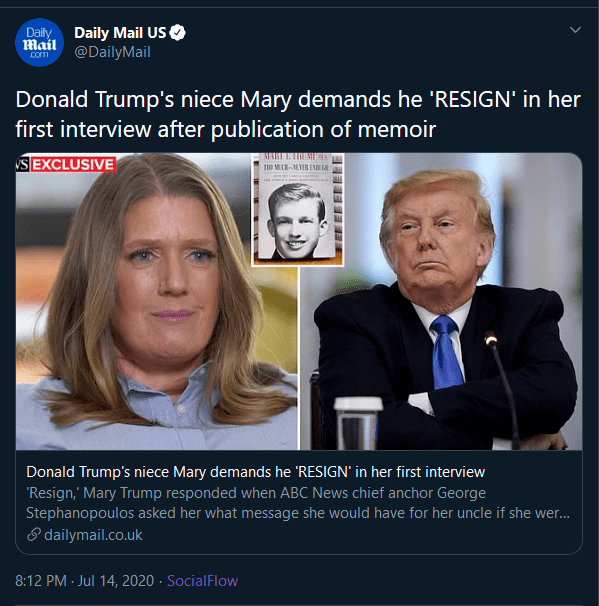Click the water glass in the photo
The image size is (599, 606).
[x=357, y=423]
